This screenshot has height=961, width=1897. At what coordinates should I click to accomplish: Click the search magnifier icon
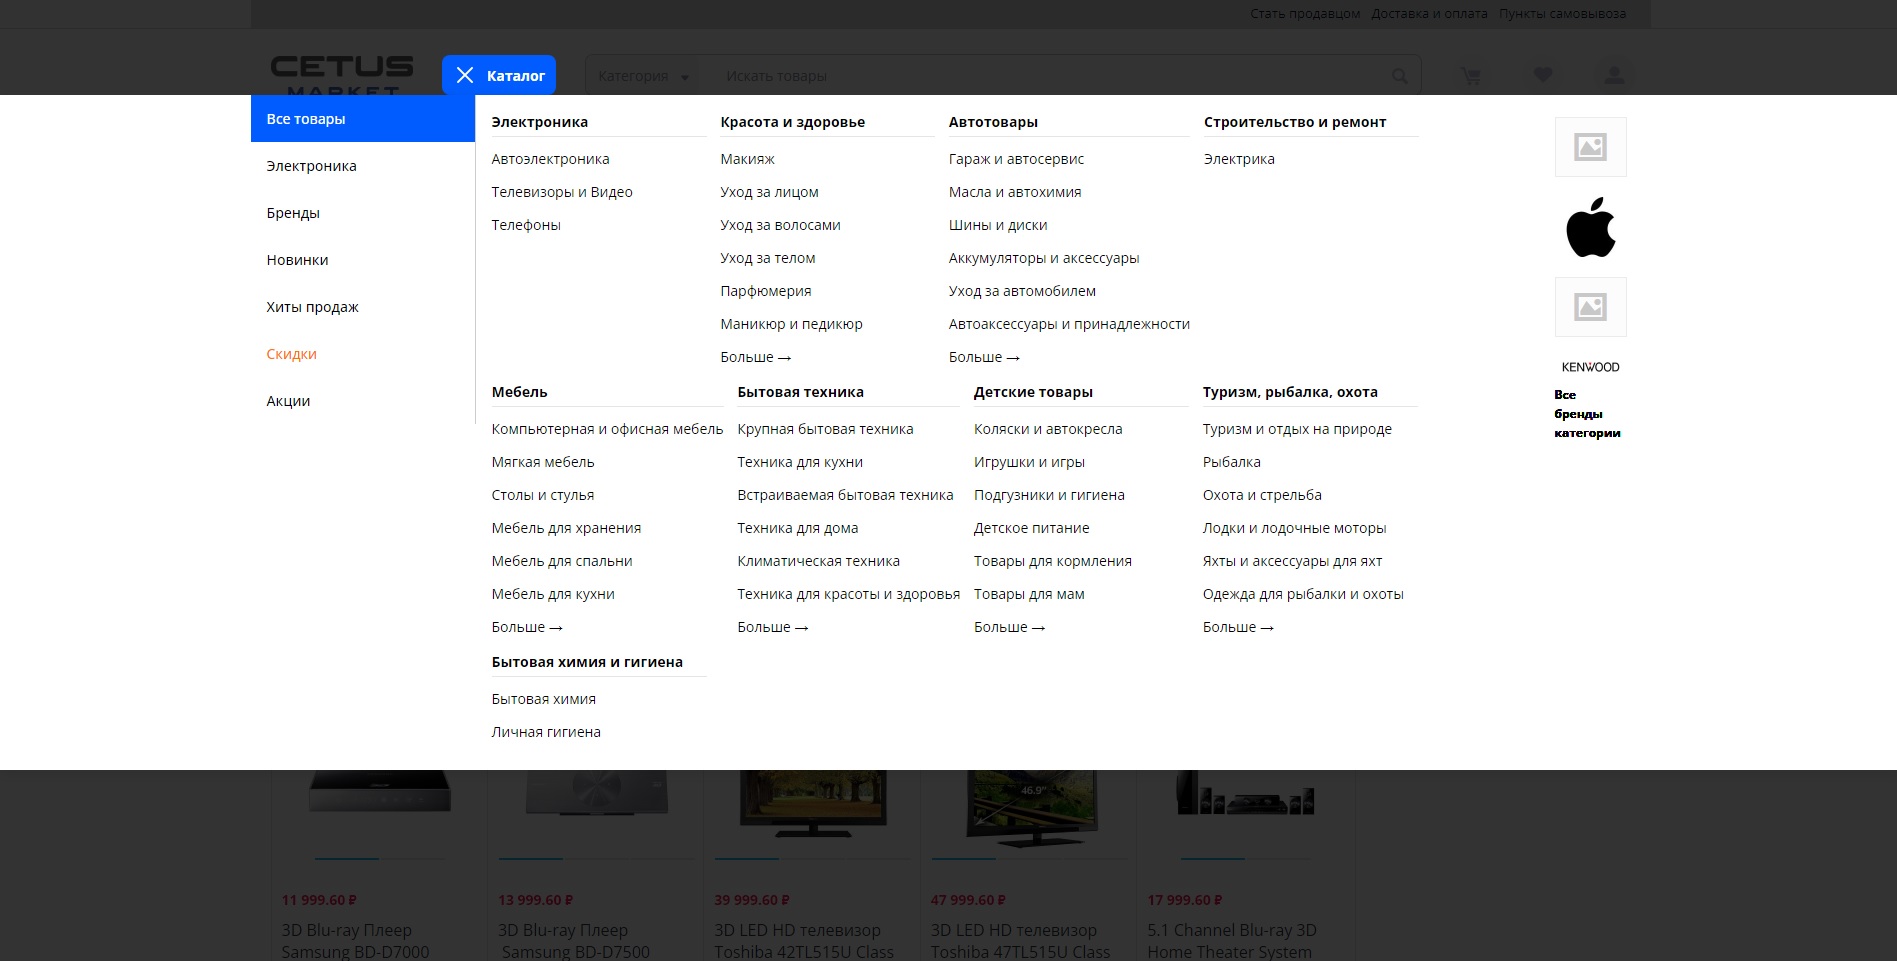coord(1399,76)
